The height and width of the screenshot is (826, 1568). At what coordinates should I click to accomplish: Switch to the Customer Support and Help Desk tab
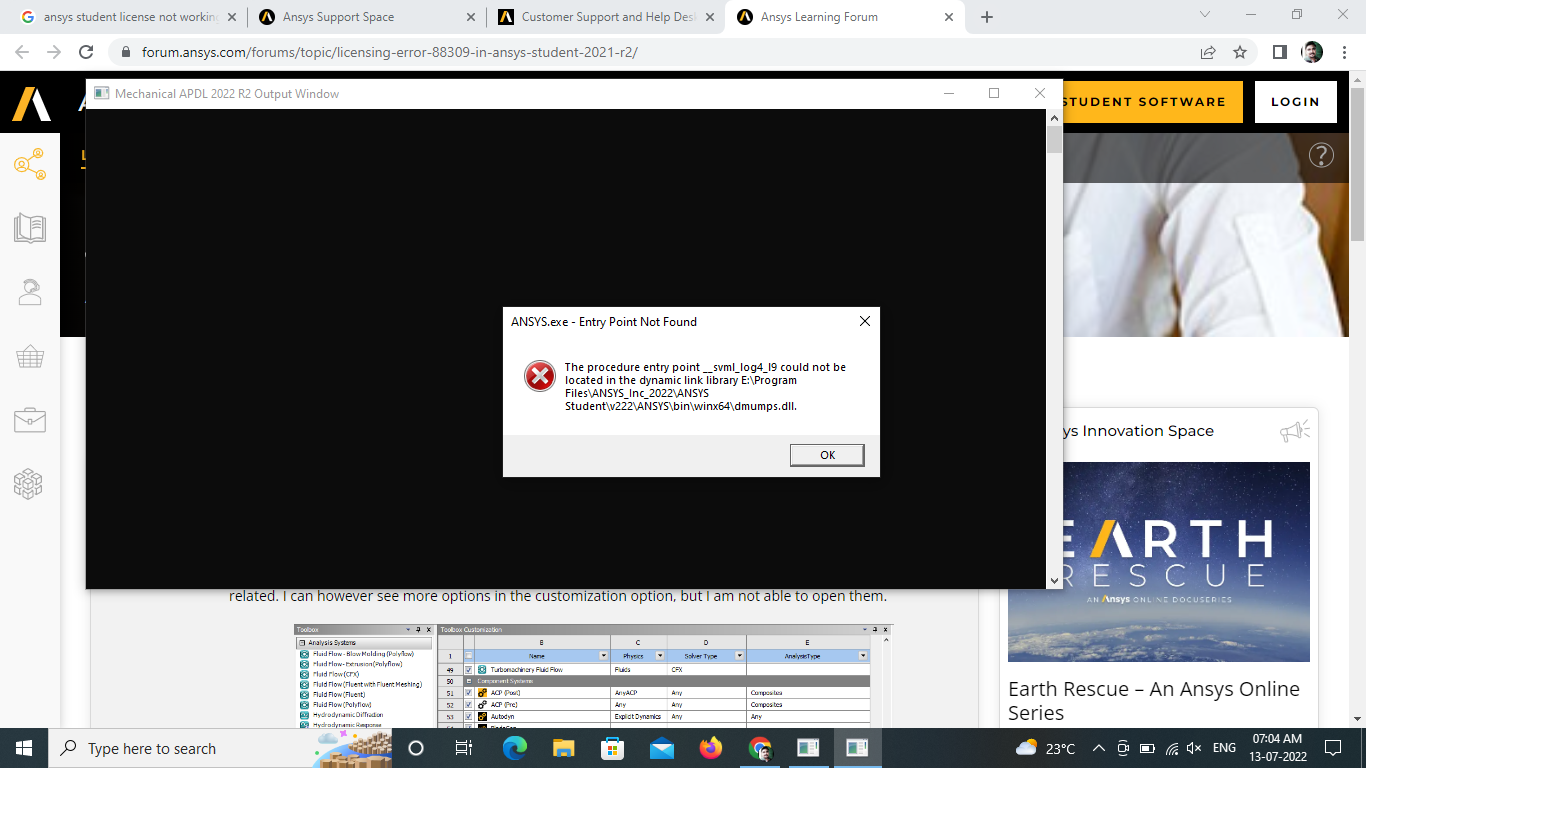pos(607,17)
